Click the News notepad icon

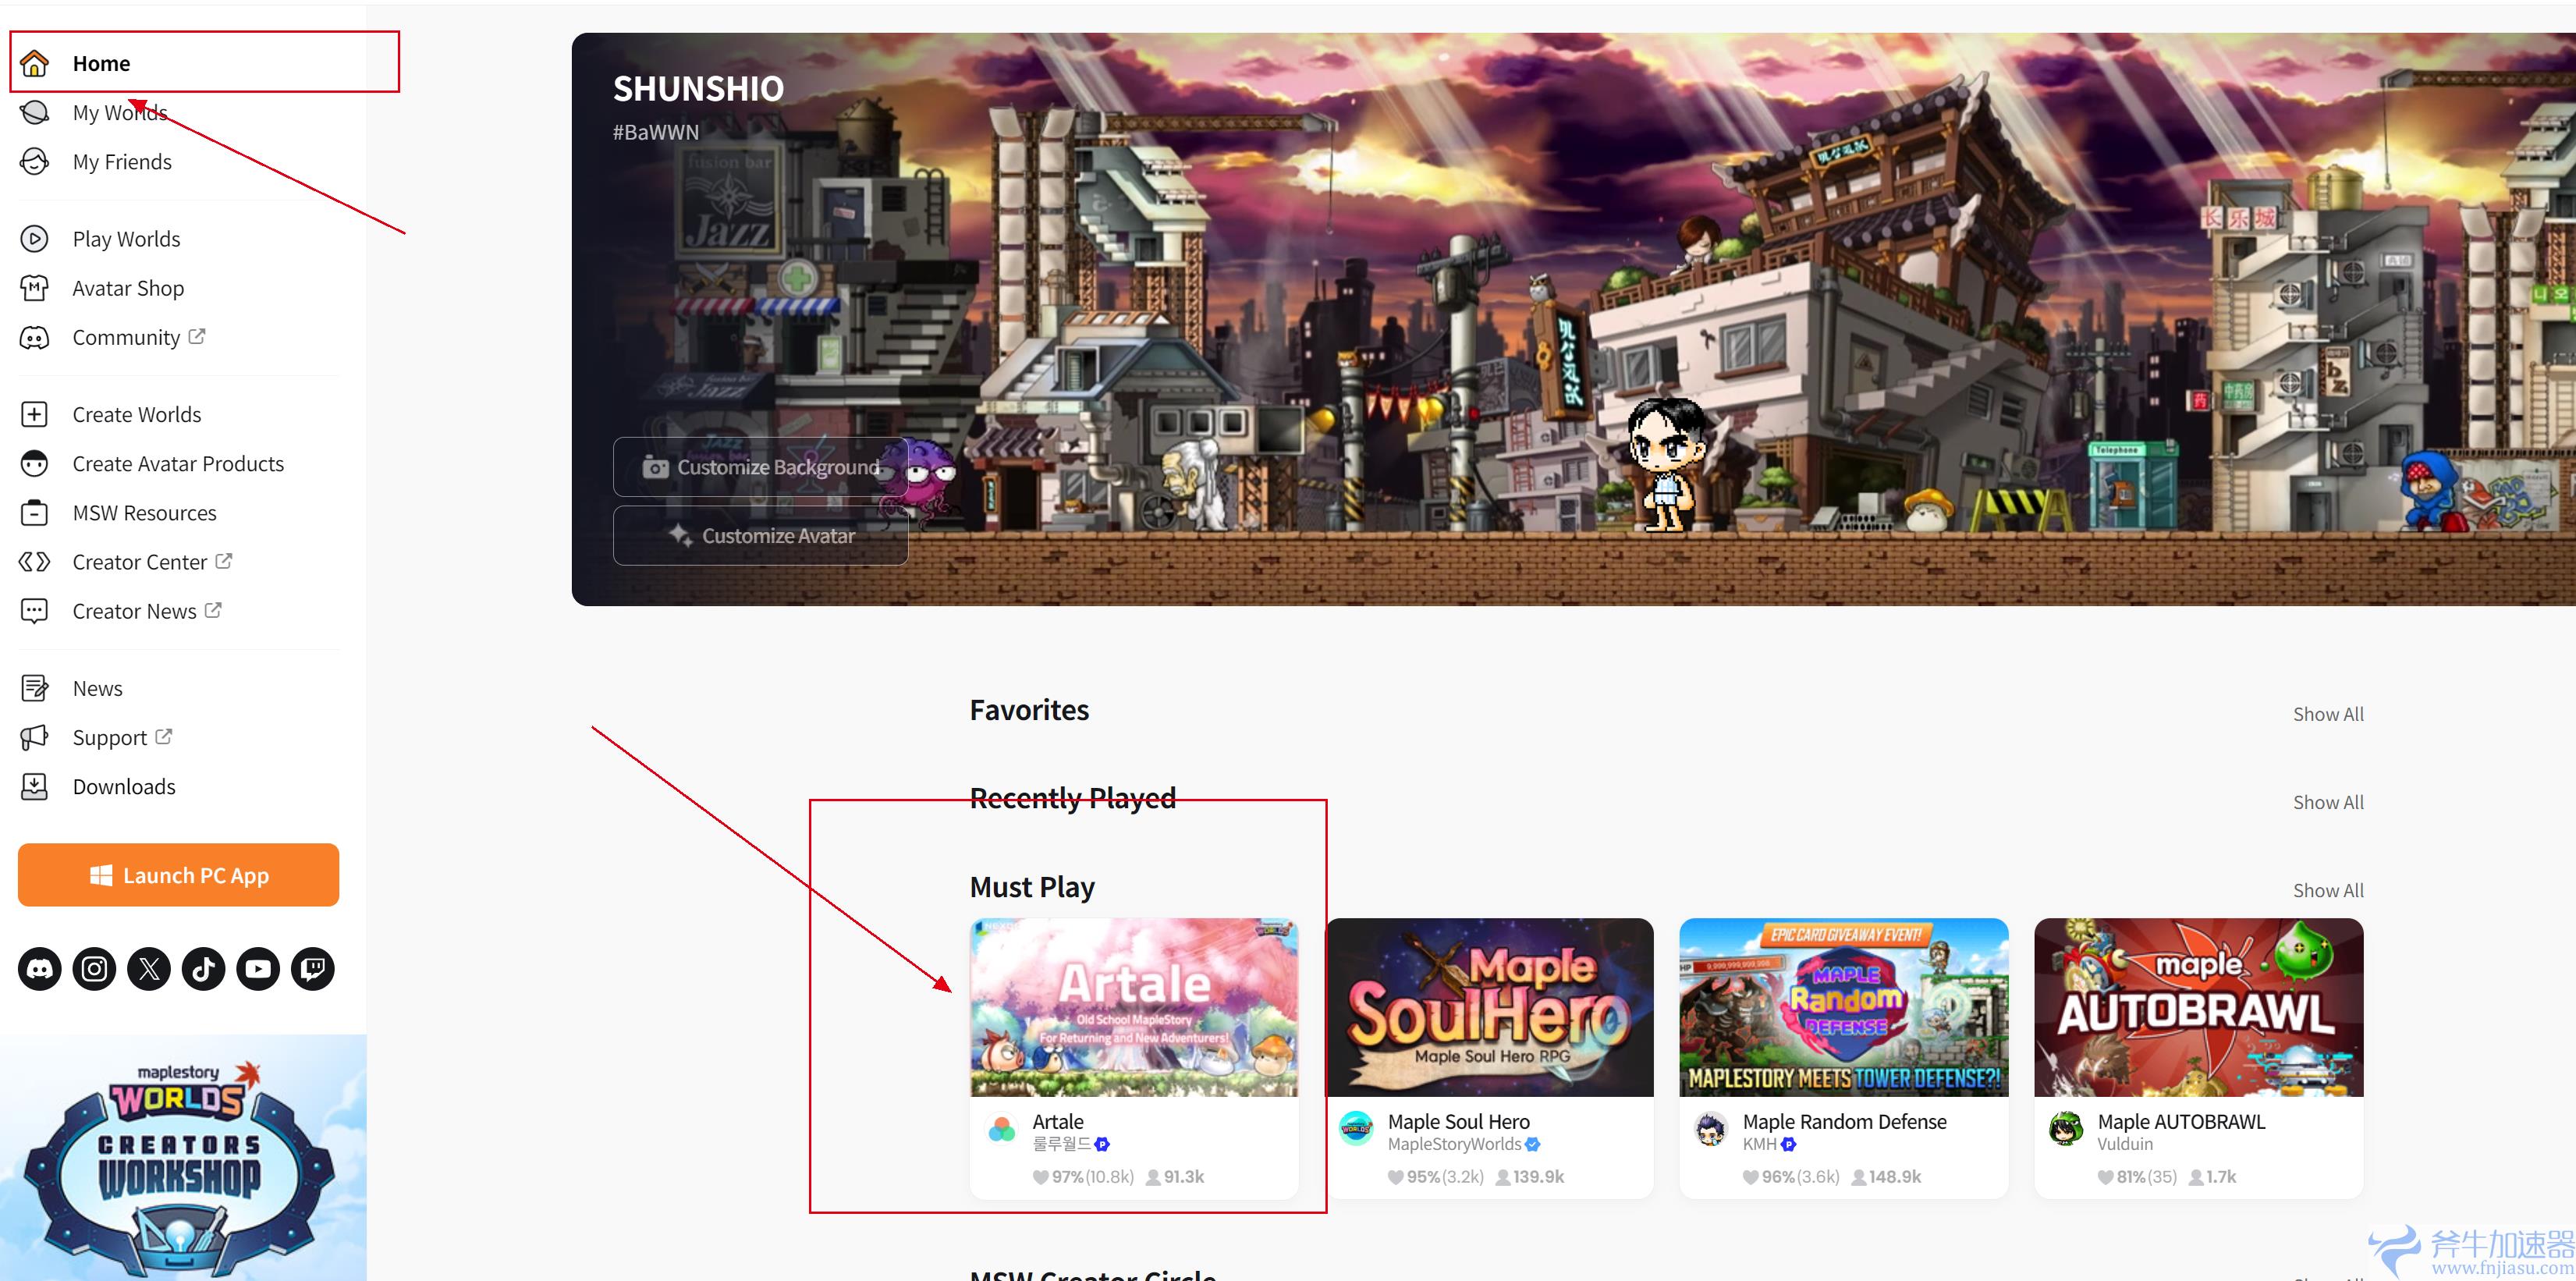click(35, 688)
